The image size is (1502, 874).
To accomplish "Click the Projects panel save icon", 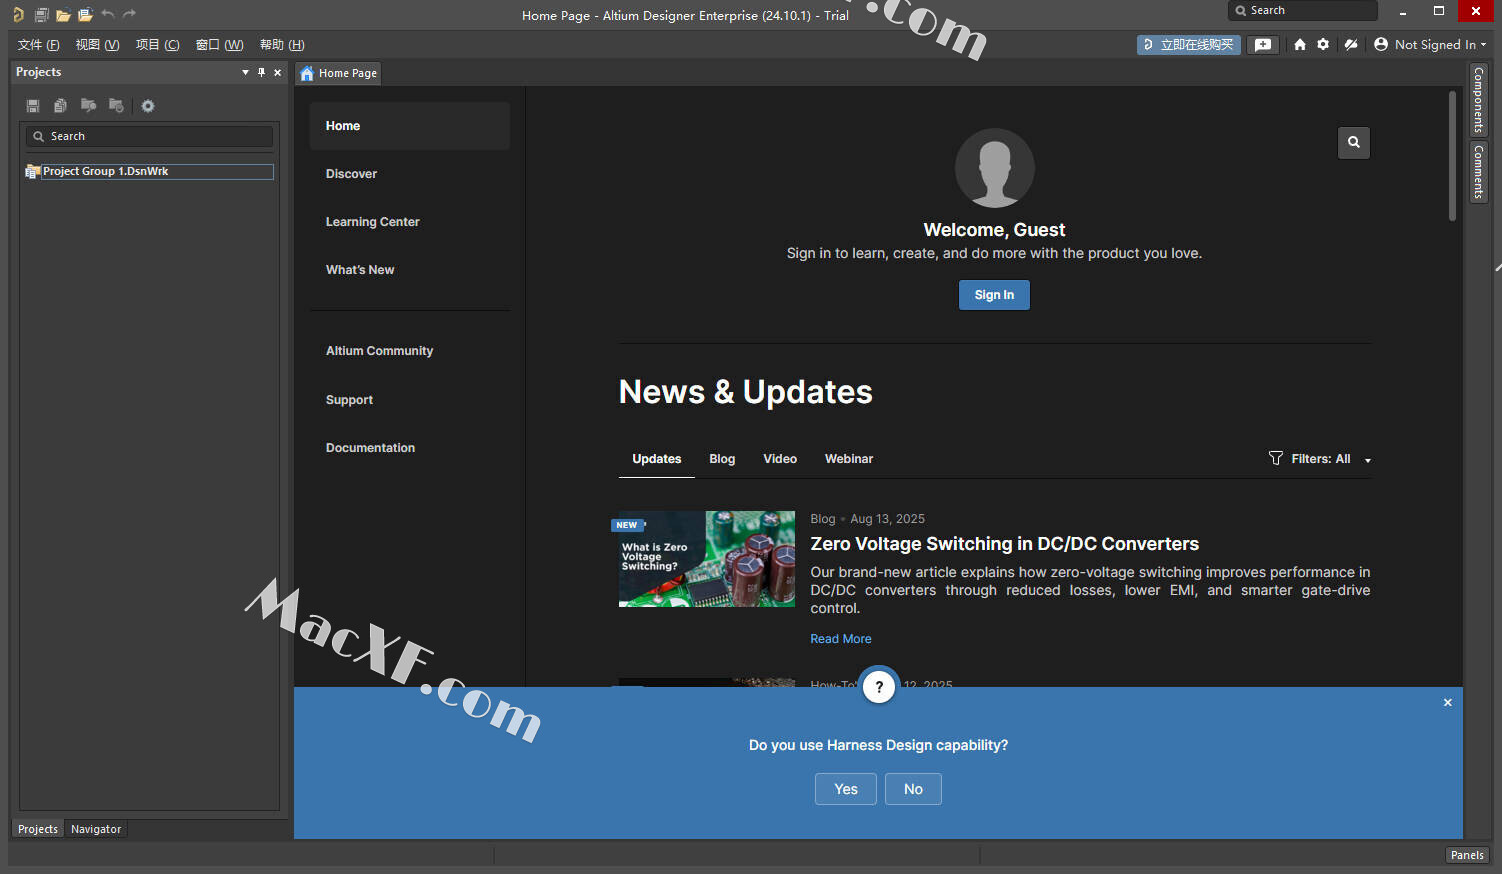I will [x=33, y=106].
